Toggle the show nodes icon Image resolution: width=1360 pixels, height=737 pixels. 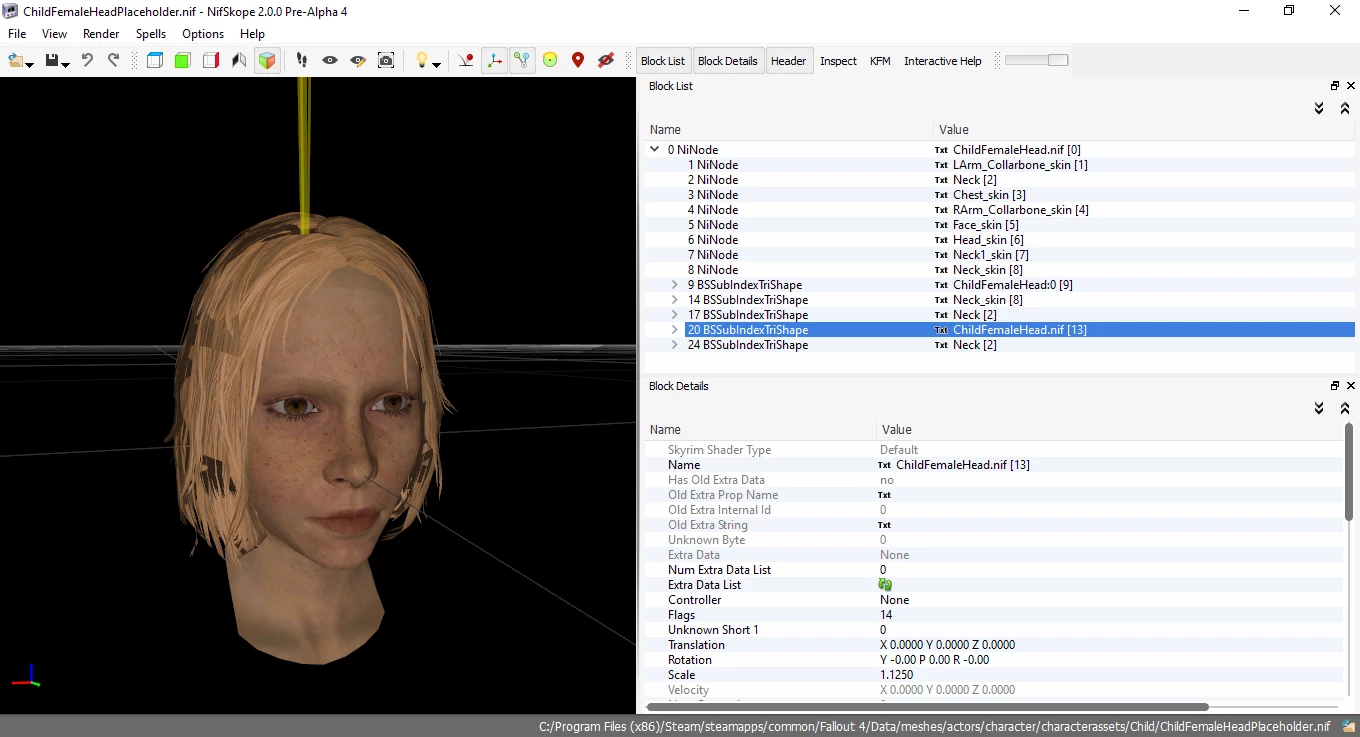click(x=522, y=61)
